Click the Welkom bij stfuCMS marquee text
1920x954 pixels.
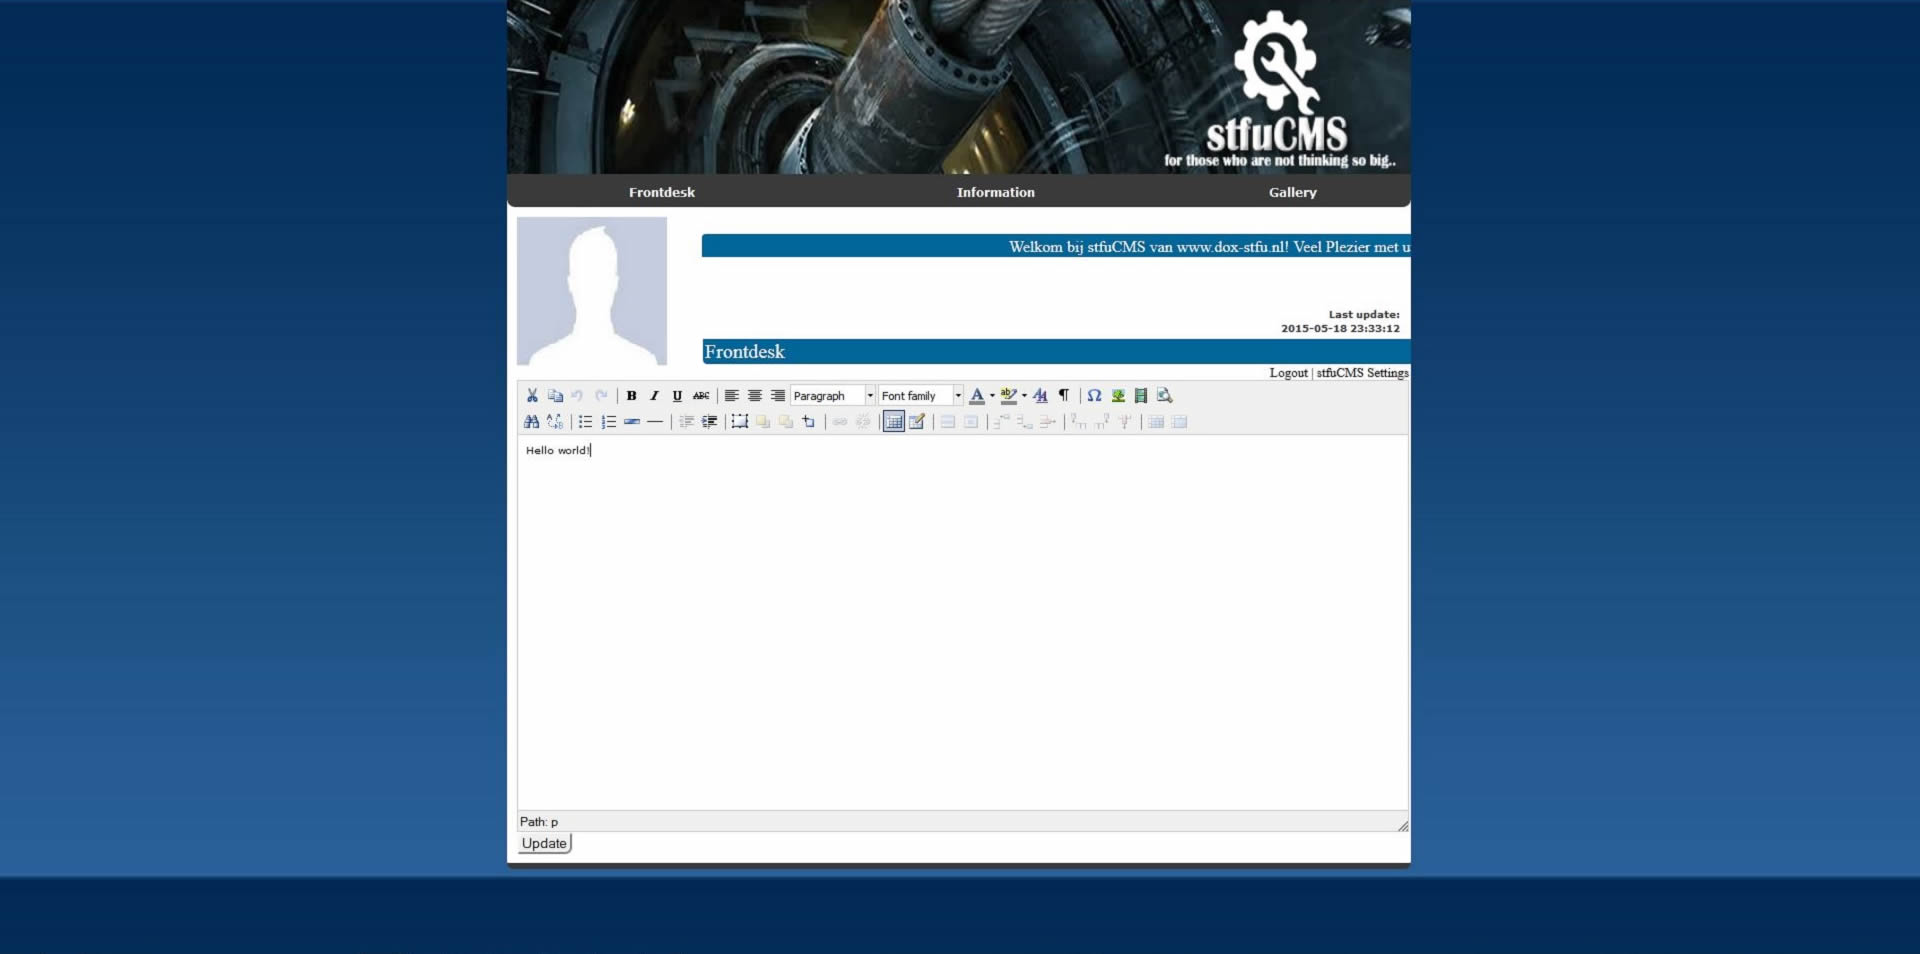tap(1209, 247)
